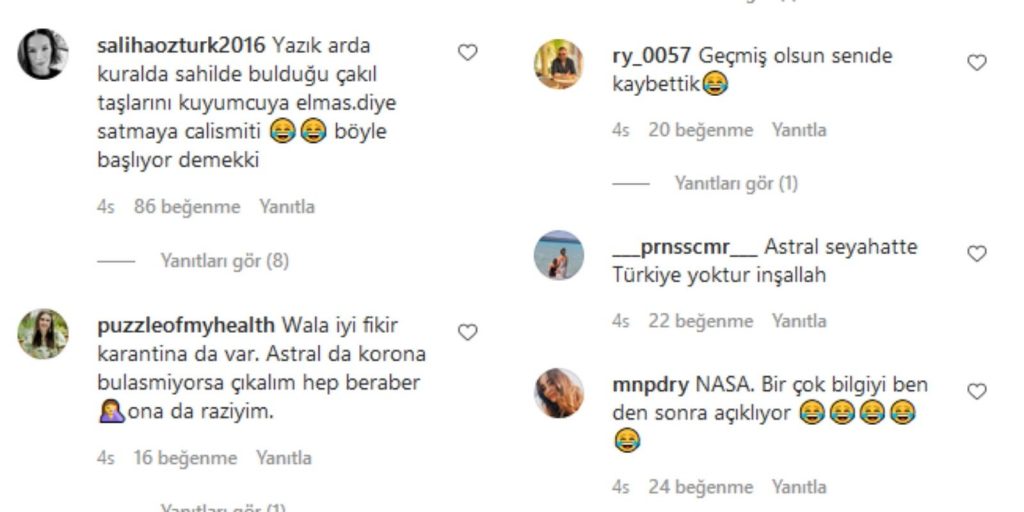Click Yanıtla beneath mnpdry's comment
Screen dimensions: 1024x512
click(x=799, y=487)
